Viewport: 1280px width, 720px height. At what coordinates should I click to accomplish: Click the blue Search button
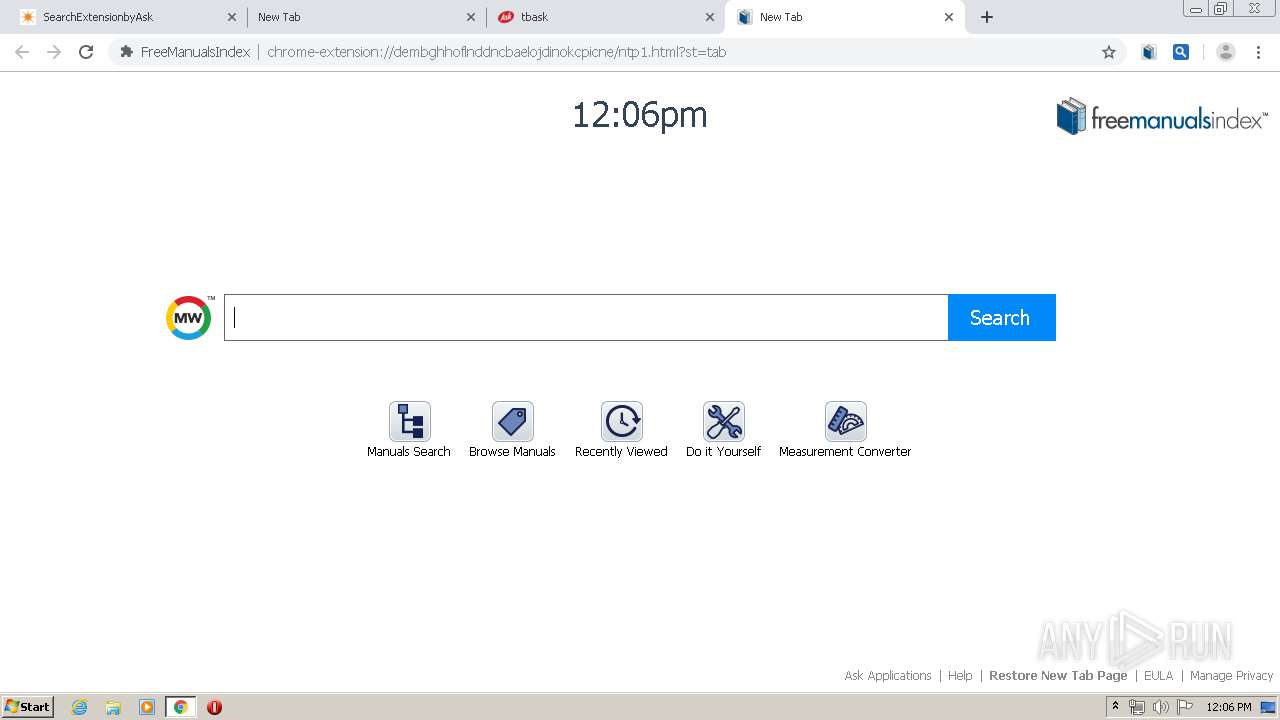coord(1001,317)
